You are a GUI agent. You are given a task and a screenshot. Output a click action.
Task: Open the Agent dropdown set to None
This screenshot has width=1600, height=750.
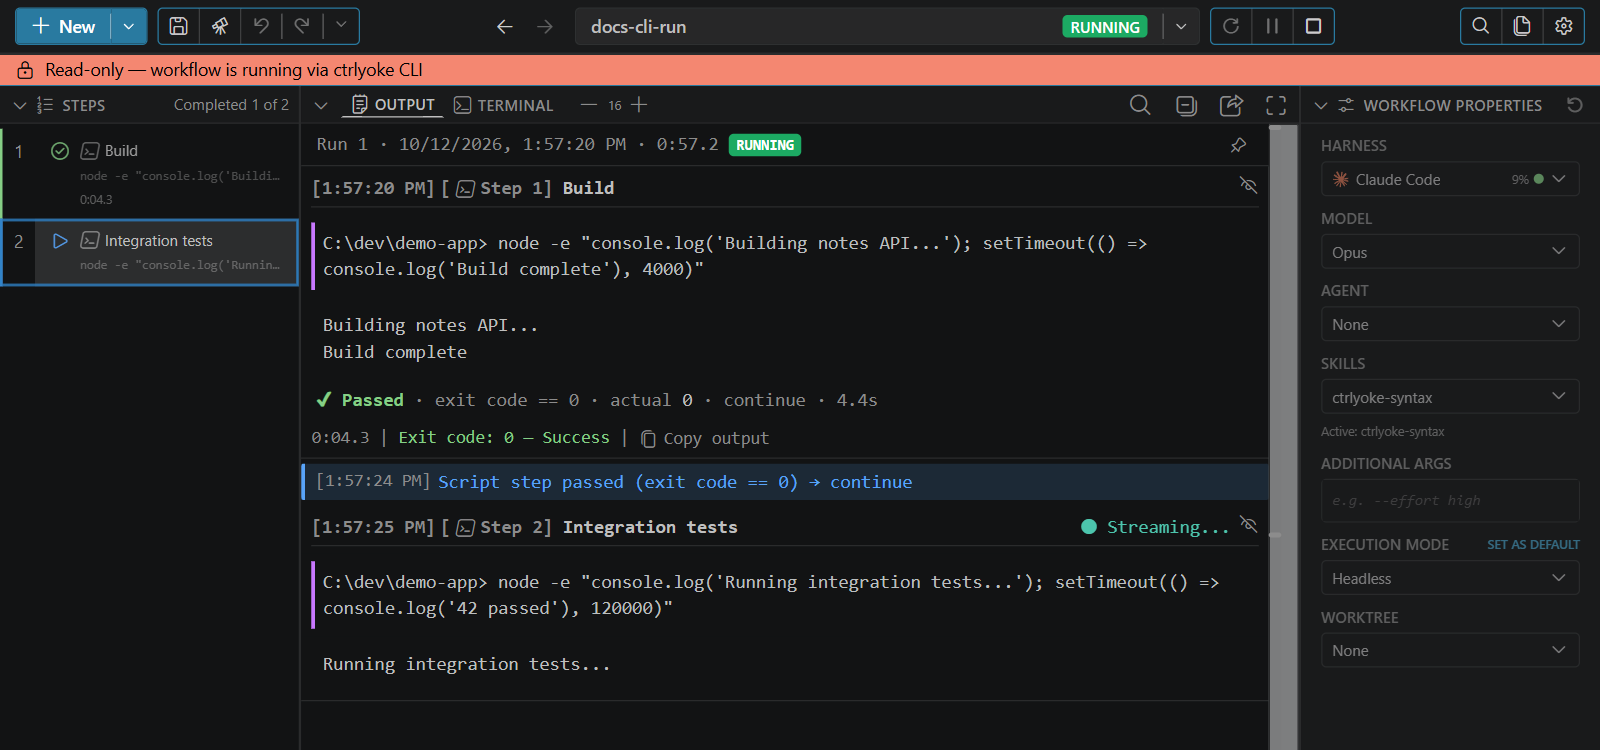point(1450,324)
